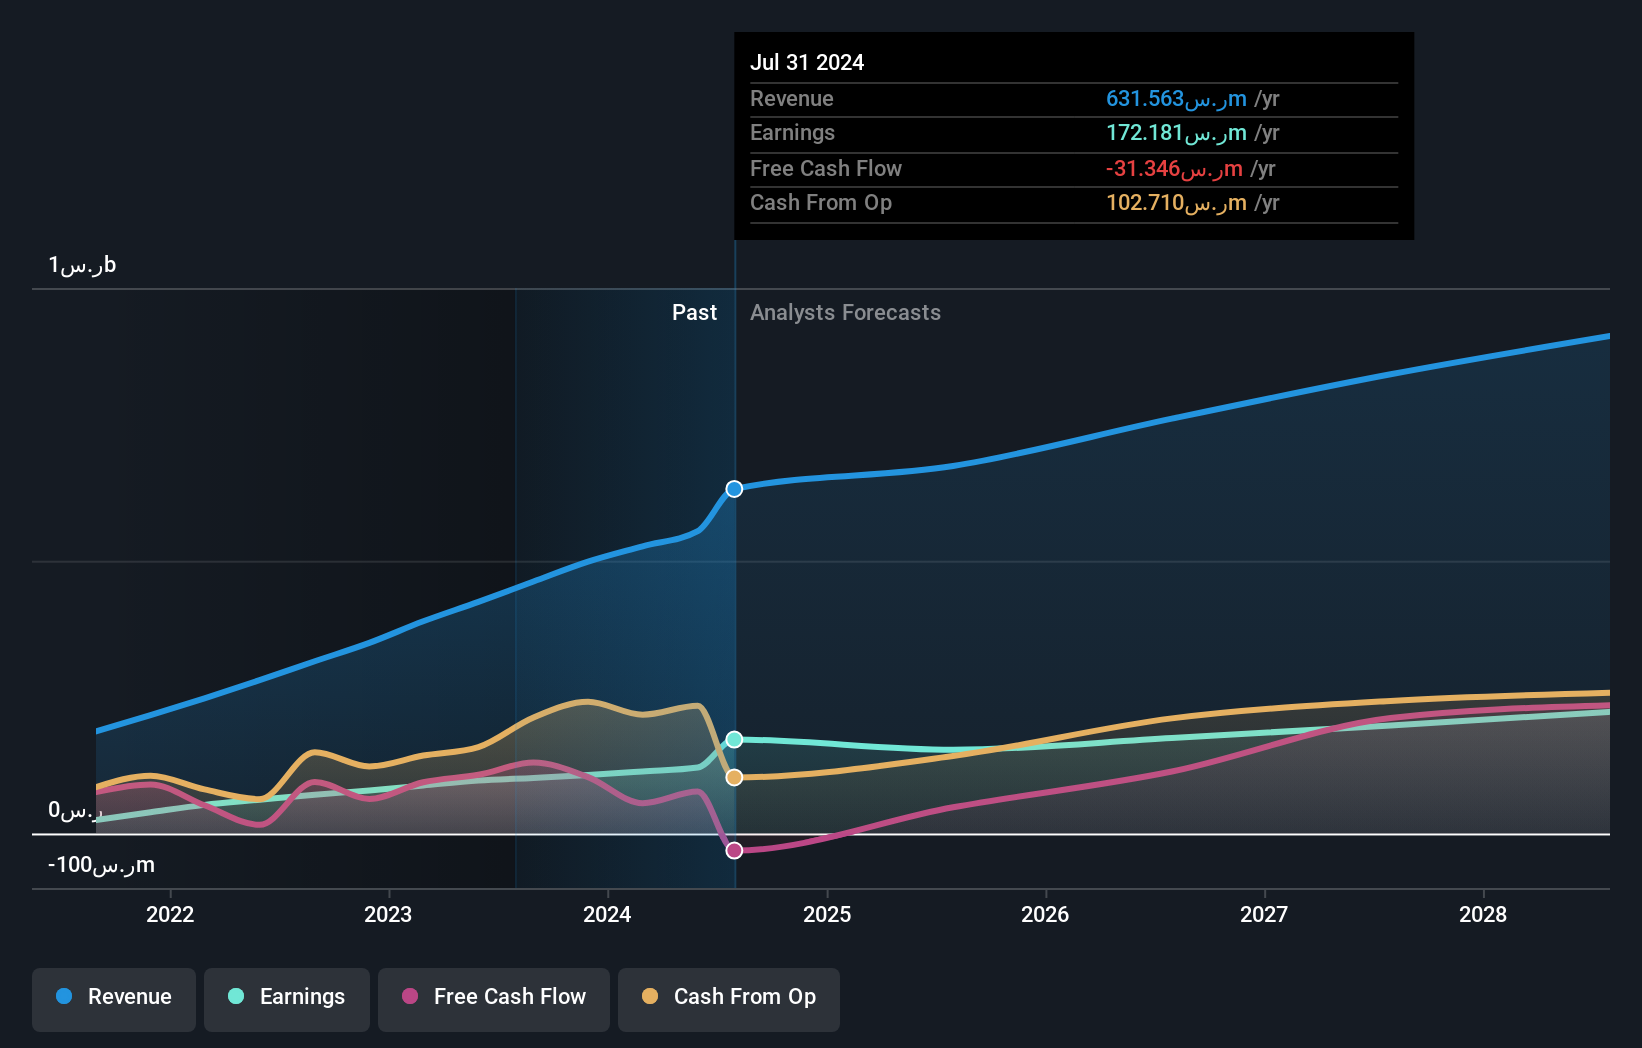The image size is (1642, 1048).
Task: Select the pink Free Cash Flow chart marker
Action: (734, 849)
